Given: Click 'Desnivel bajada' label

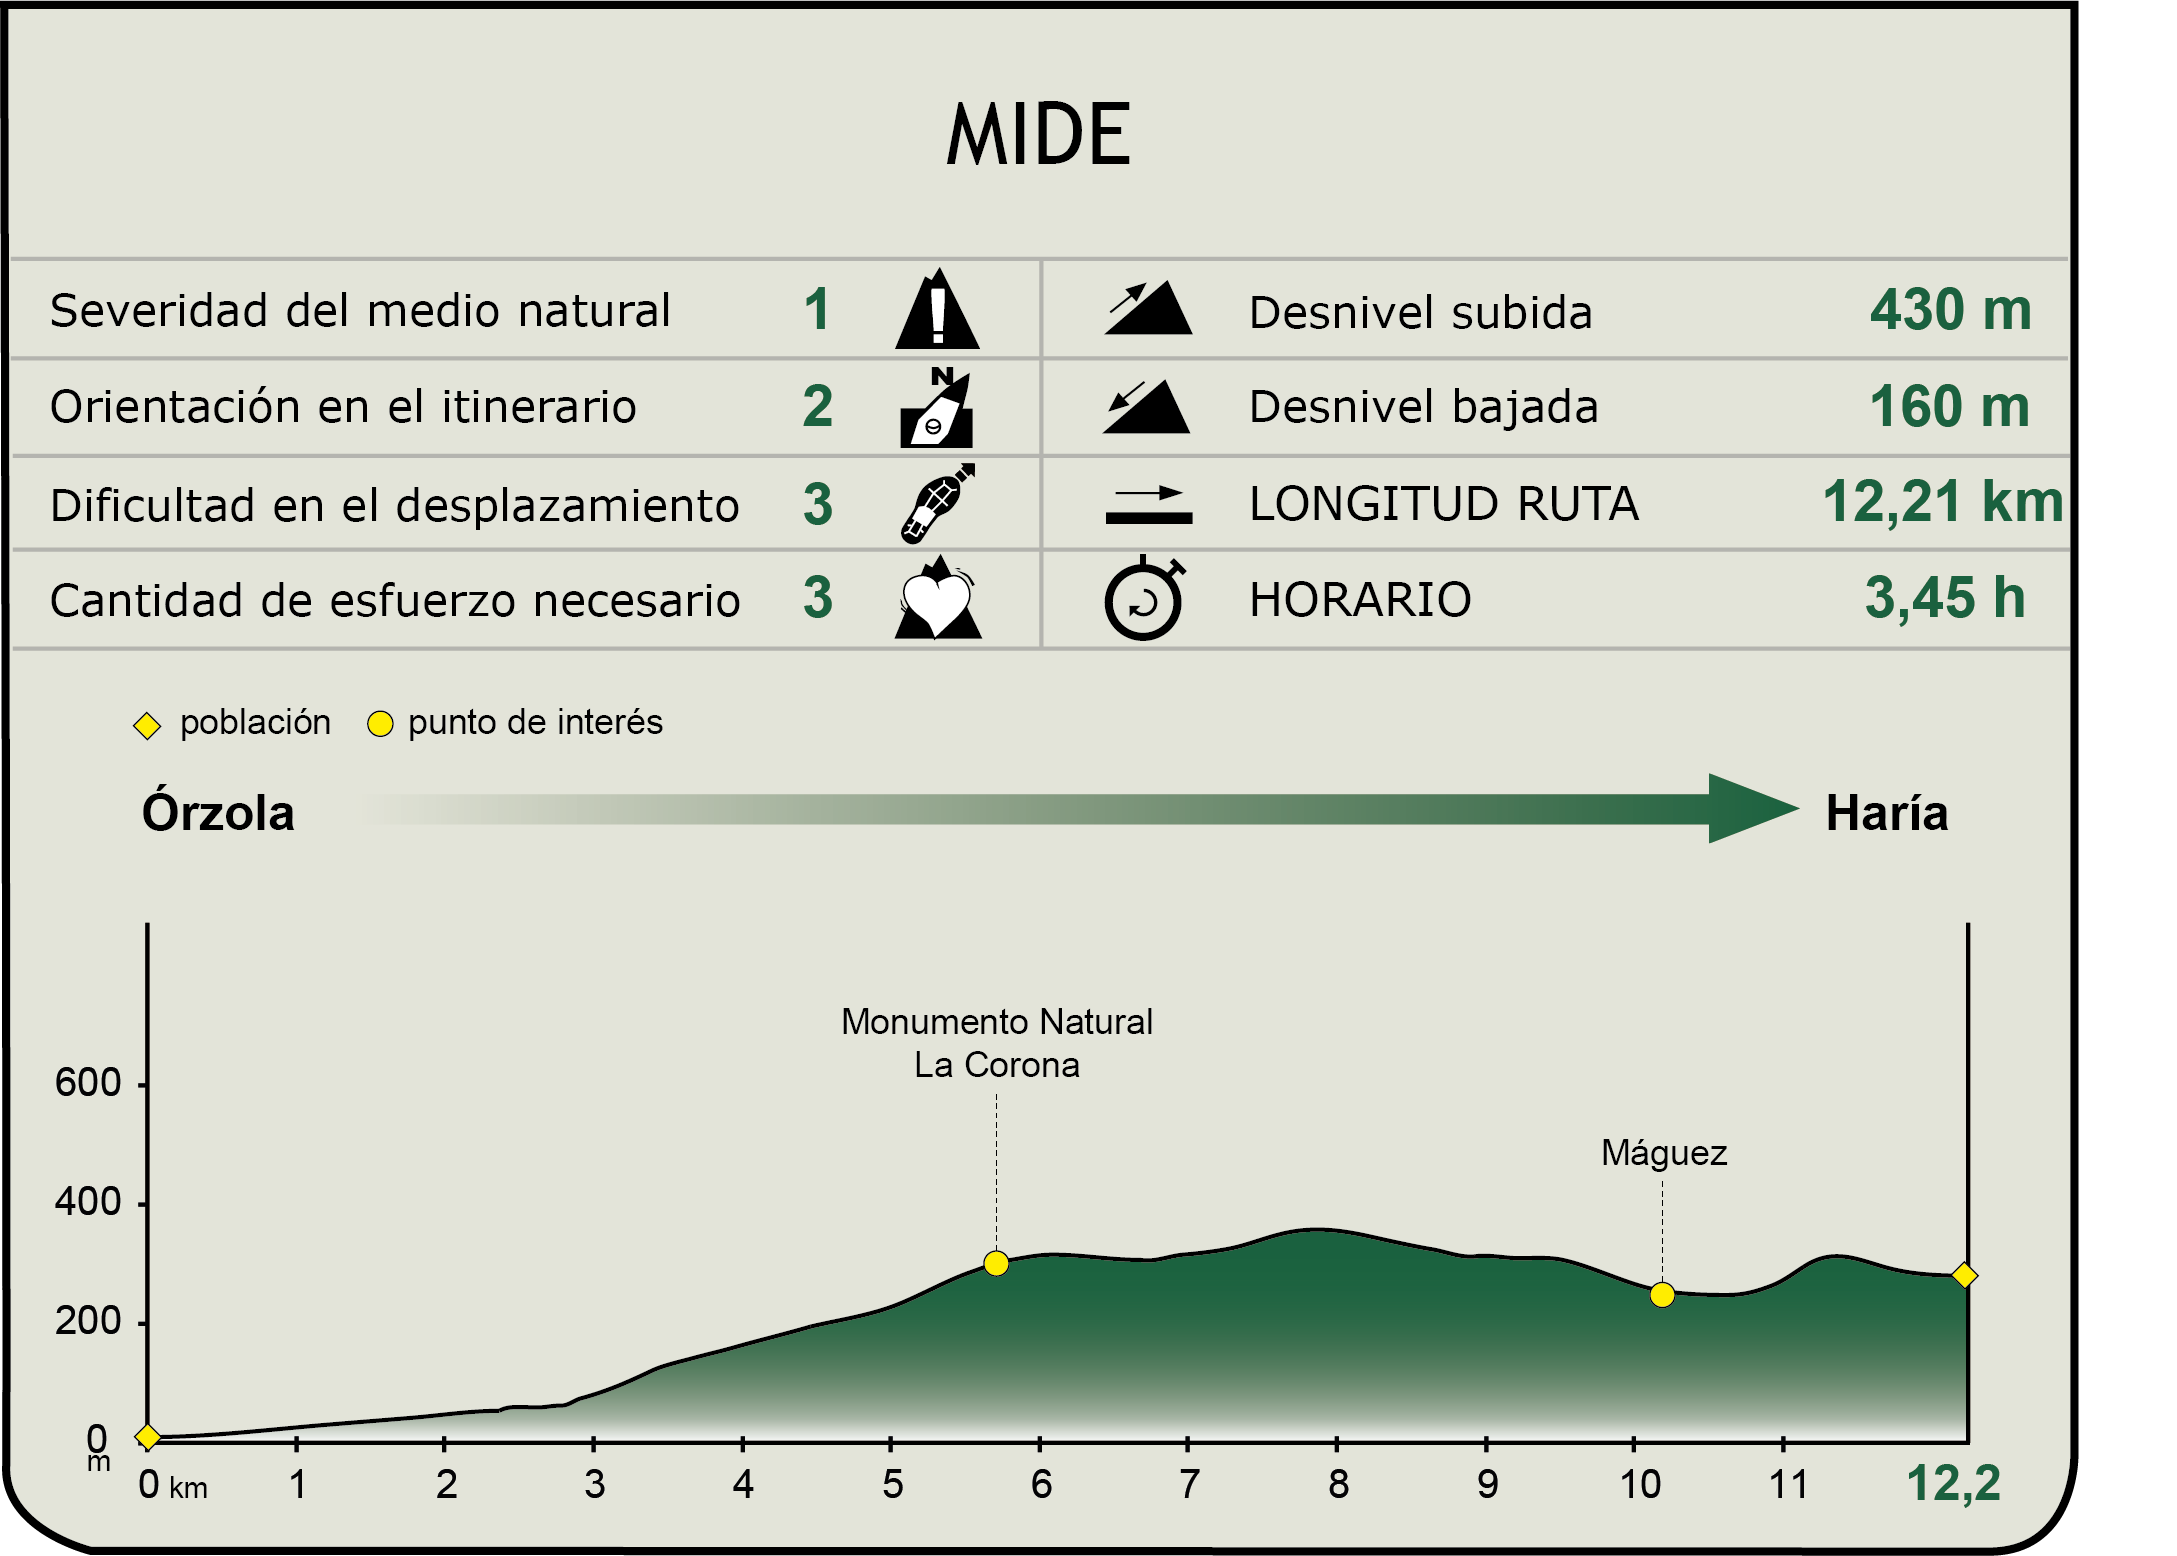Looking at the screenshot, I should click(x=1424, y=407).
